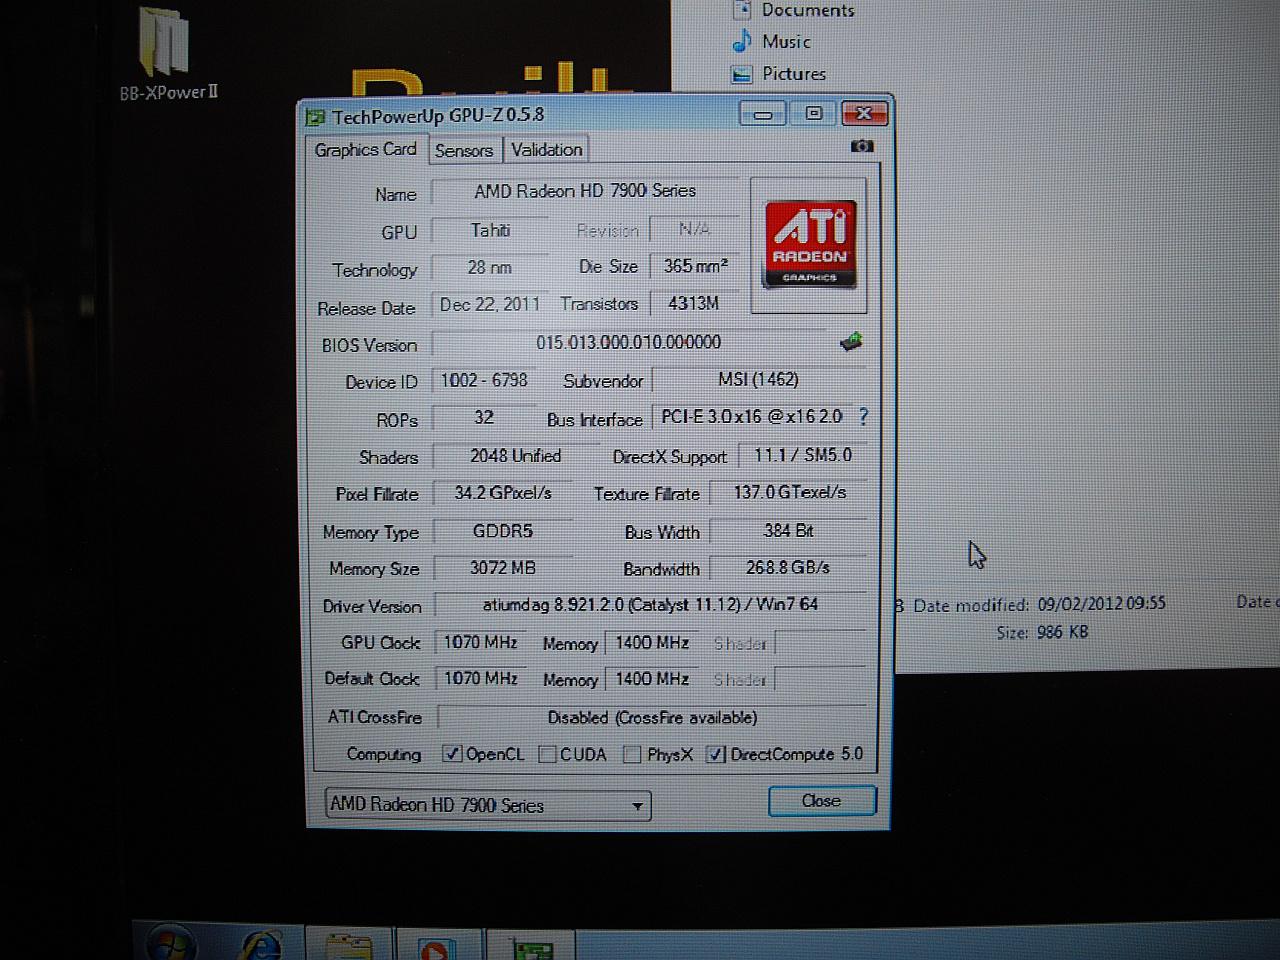Click the Technology field 28 nm
The image size is (1280, 960).
[490, 268]
